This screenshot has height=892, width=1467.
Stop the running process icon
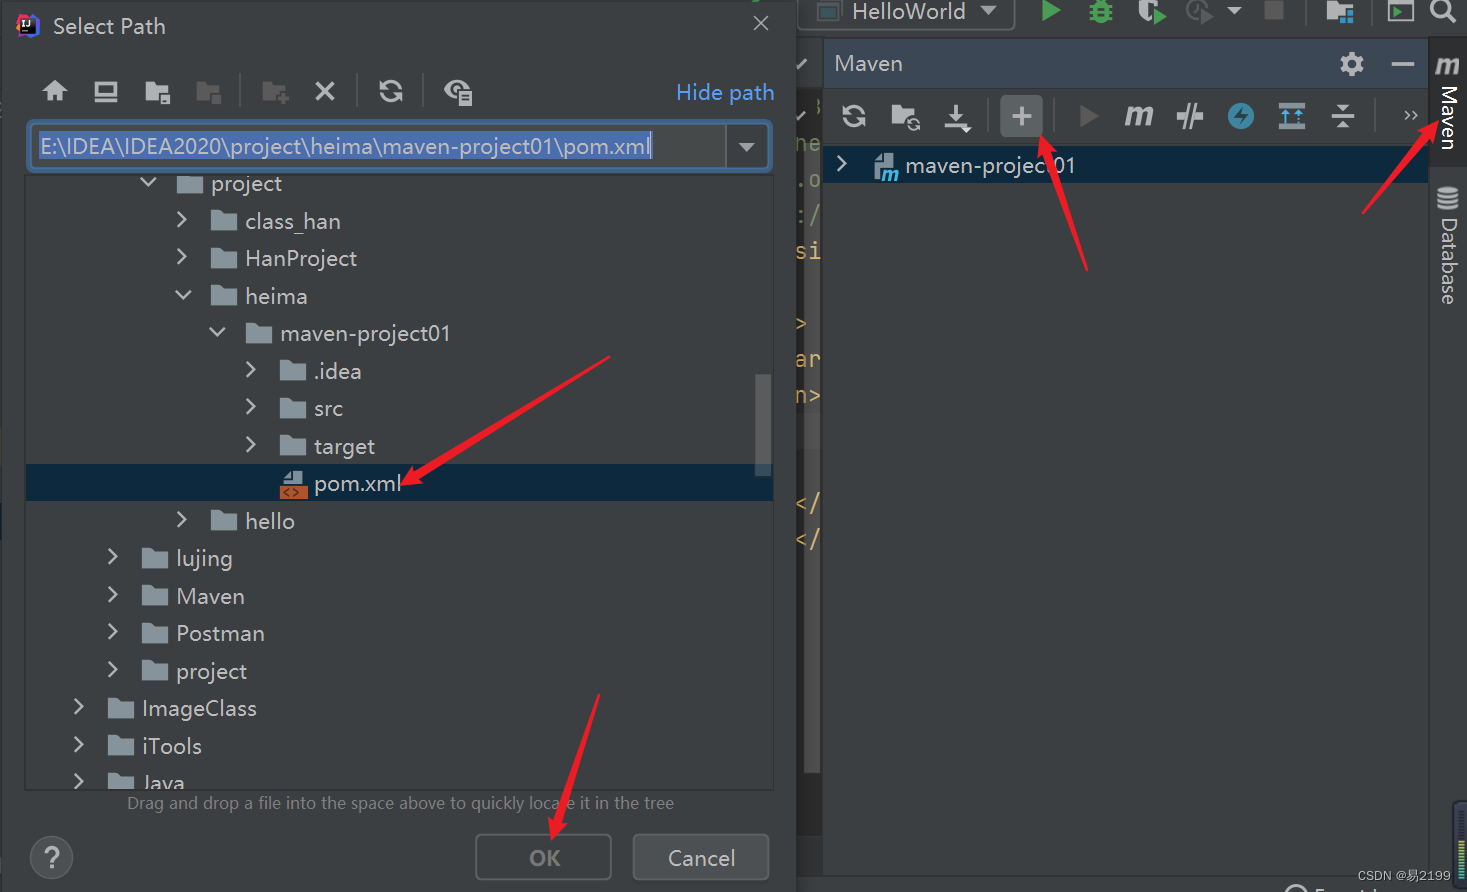1274,11
